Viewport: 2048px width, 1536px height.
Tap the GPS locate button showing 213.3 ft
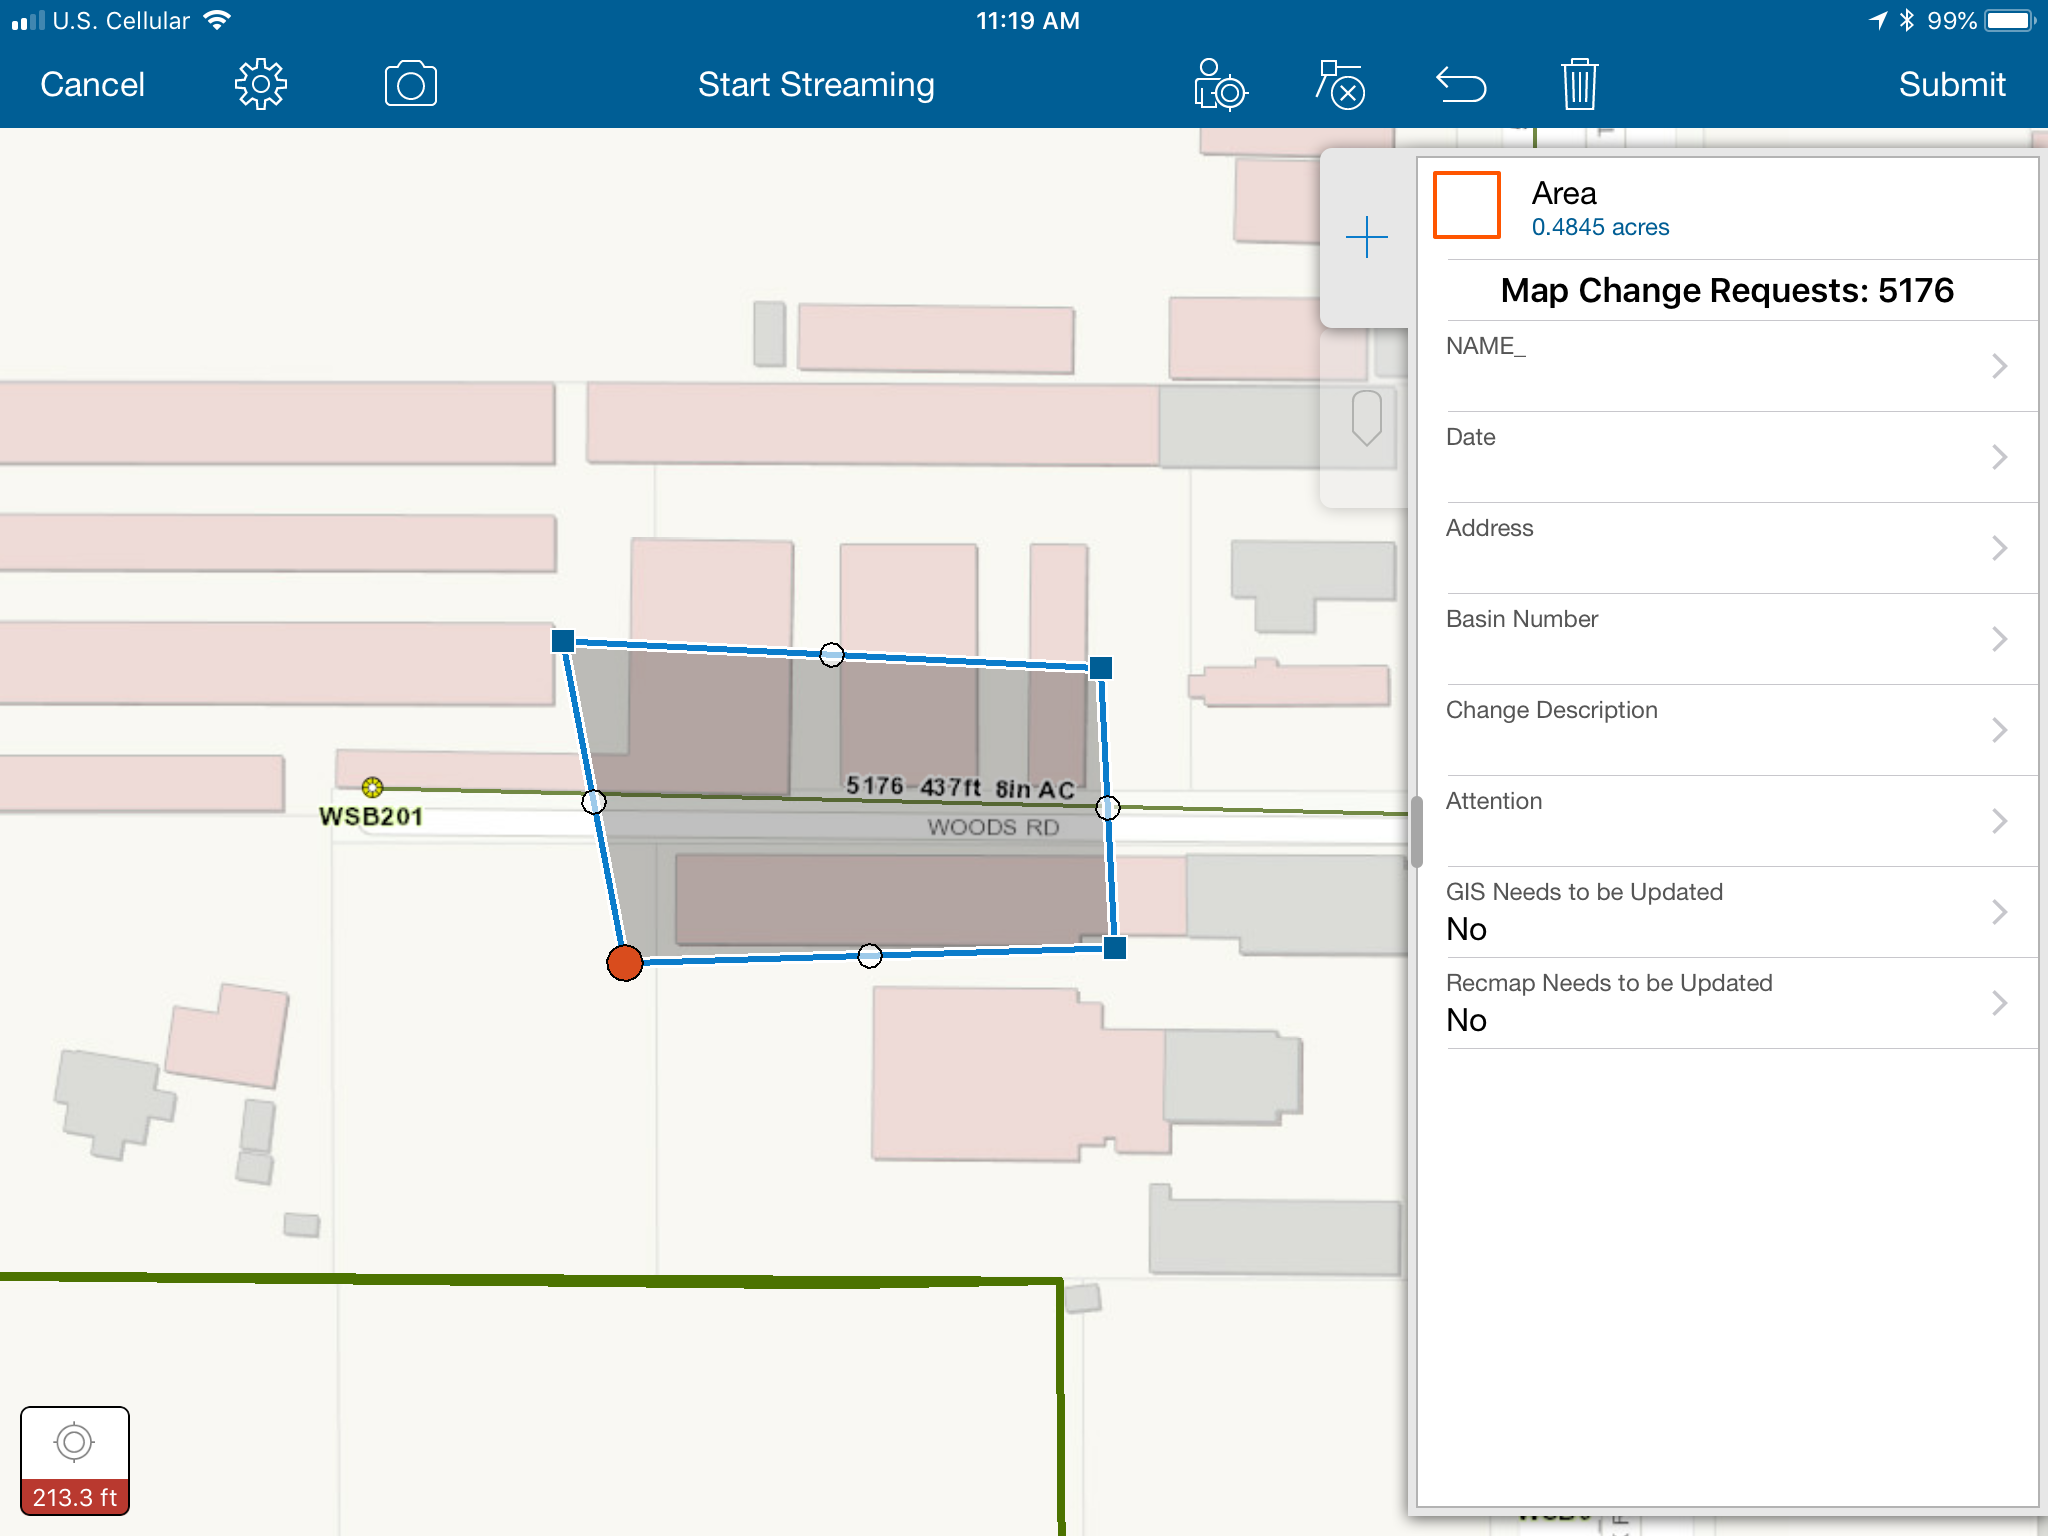(75, 1461)
